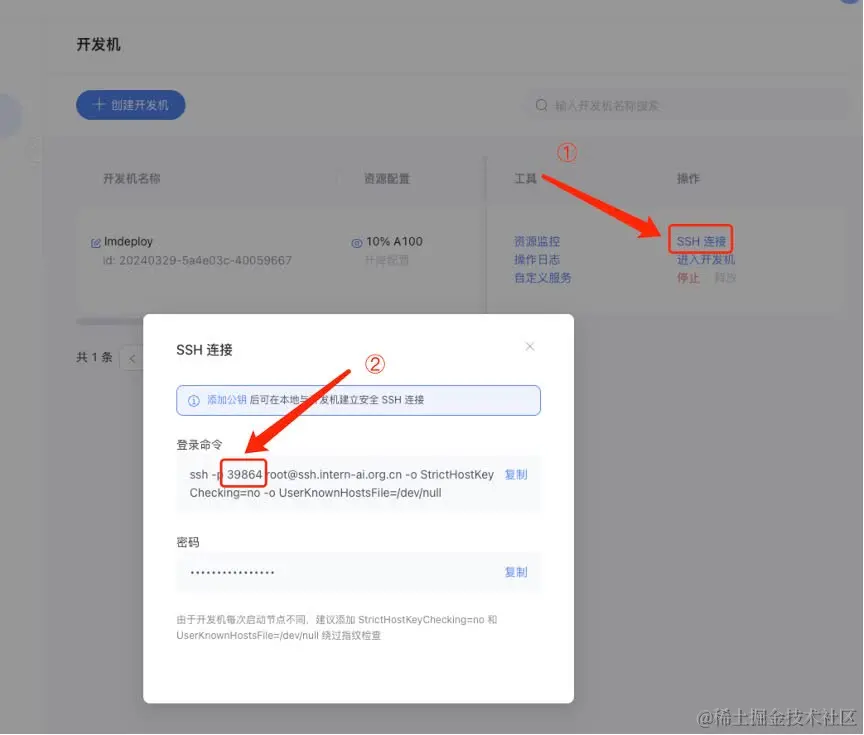Open 资源监控 for lmdeploy
864x735 pixels.
(x=537, y=241)
